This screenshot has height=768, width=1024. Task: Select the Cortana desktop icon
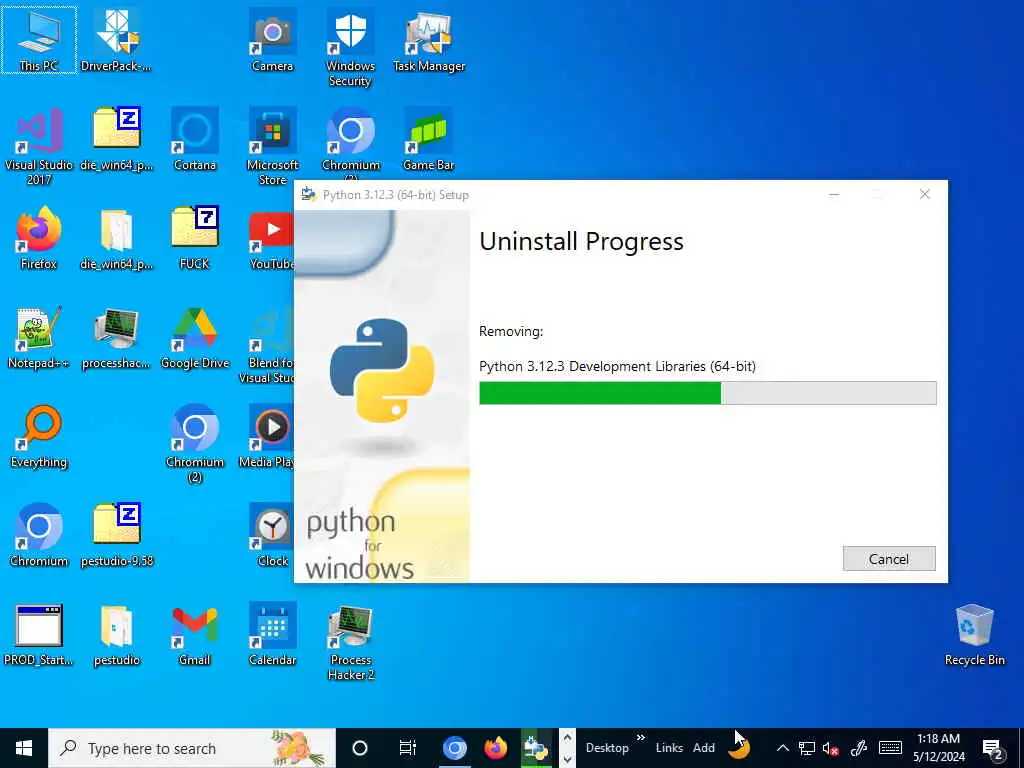(195, 139)
